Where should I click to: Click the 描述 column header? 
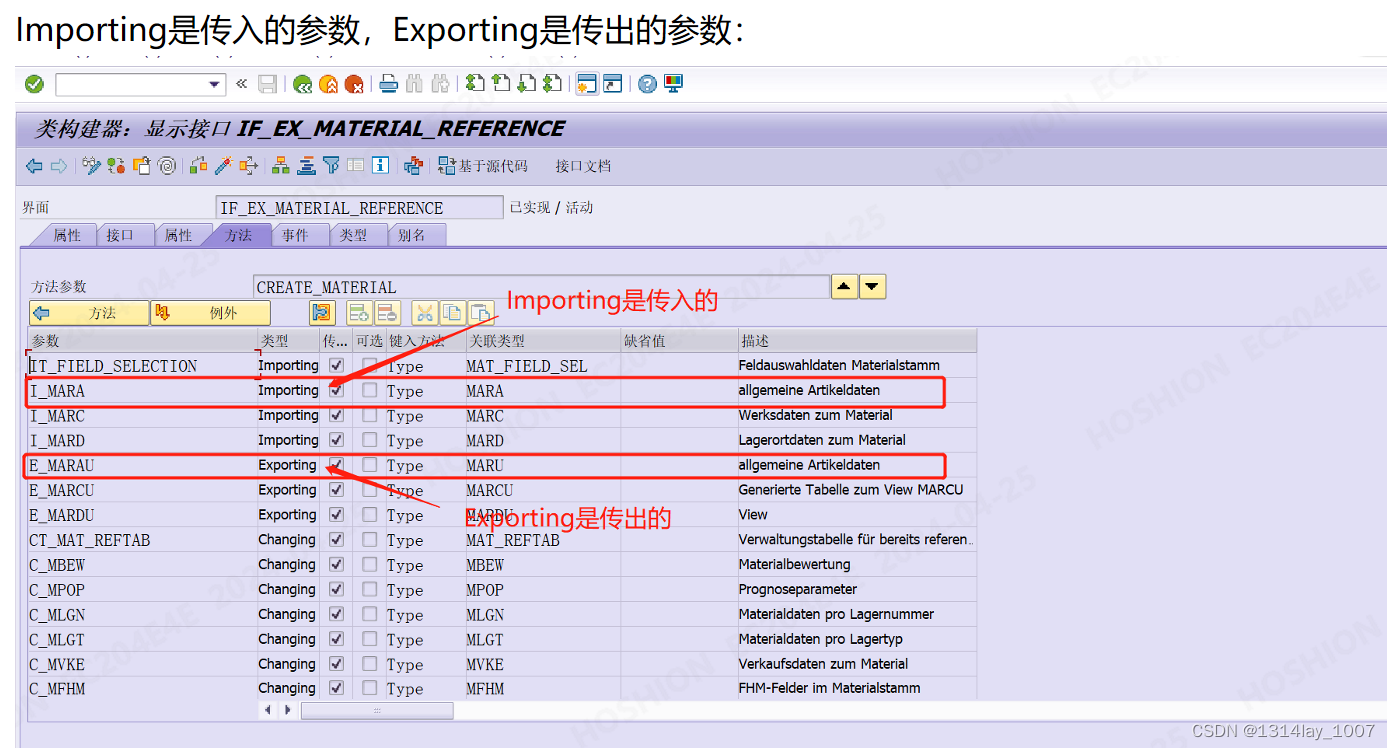(857, 341)
